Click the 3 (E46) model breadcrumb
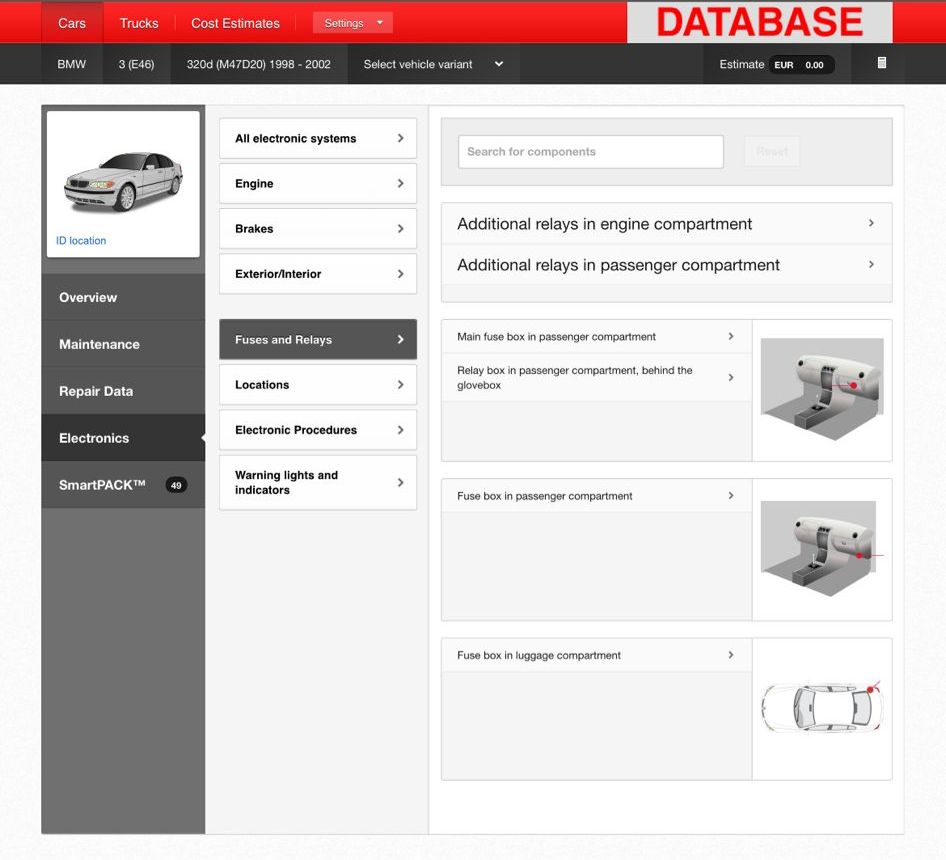Screen dimensions: 946x860 pos(136,64)
